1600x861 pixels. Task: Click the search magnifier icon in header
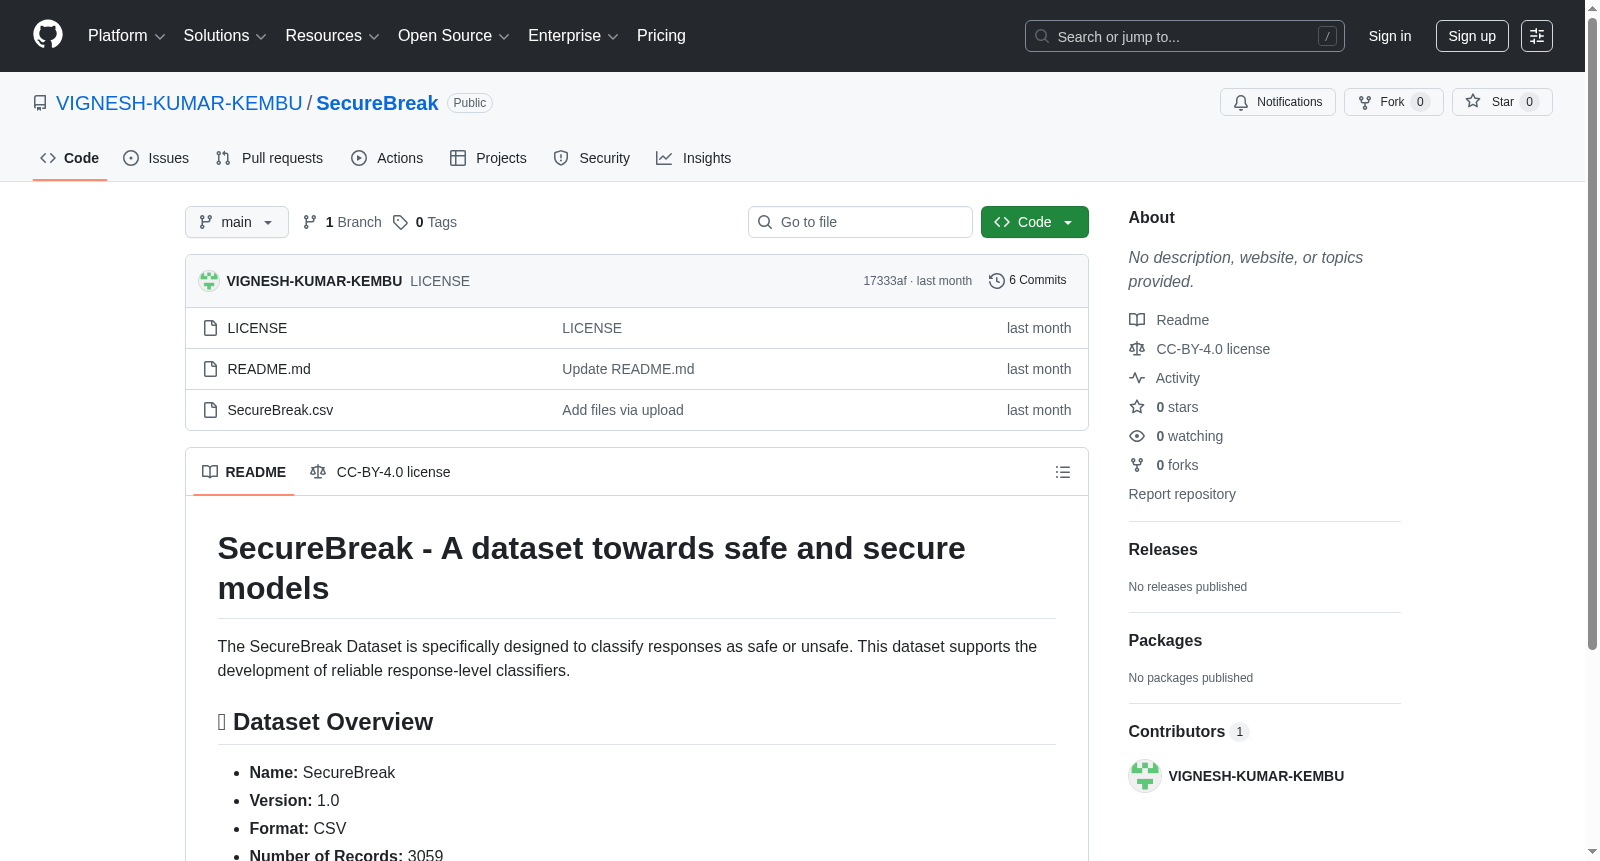1042,36
